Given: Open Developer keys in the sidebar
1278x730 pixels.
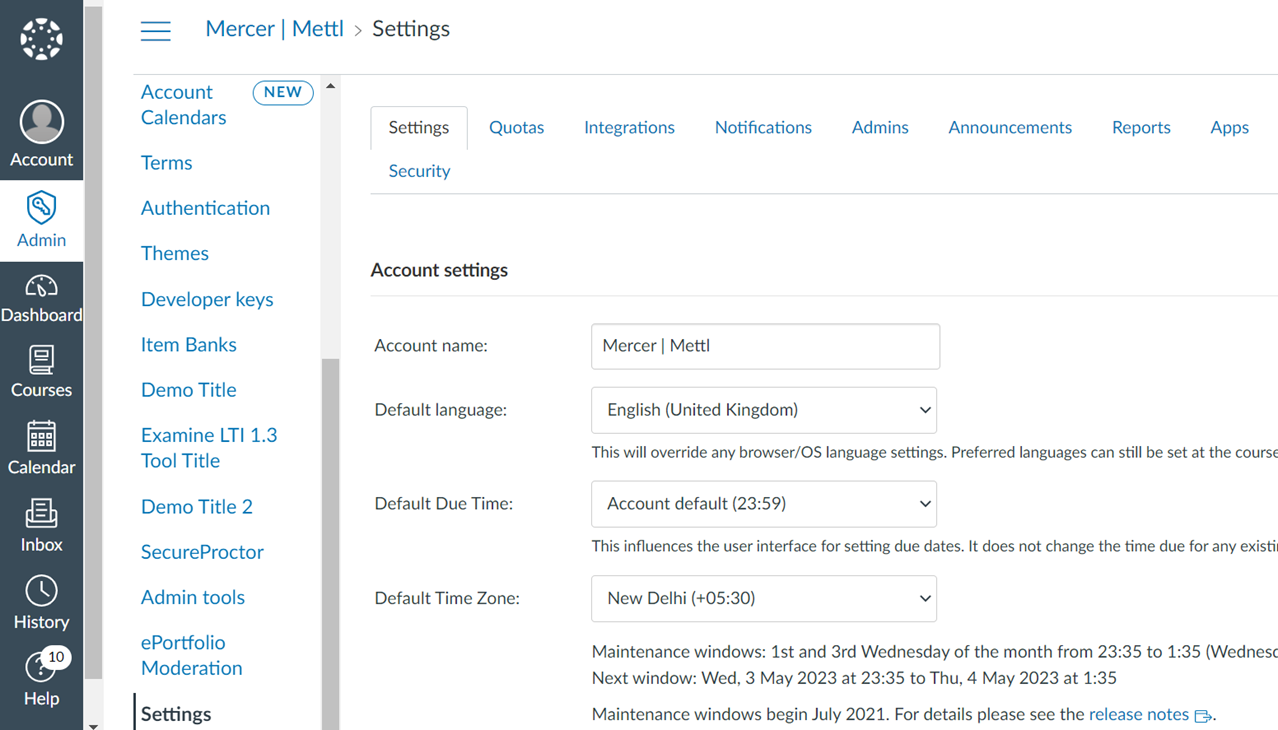Looking at the screenshot, I should [x=207, y=299].
